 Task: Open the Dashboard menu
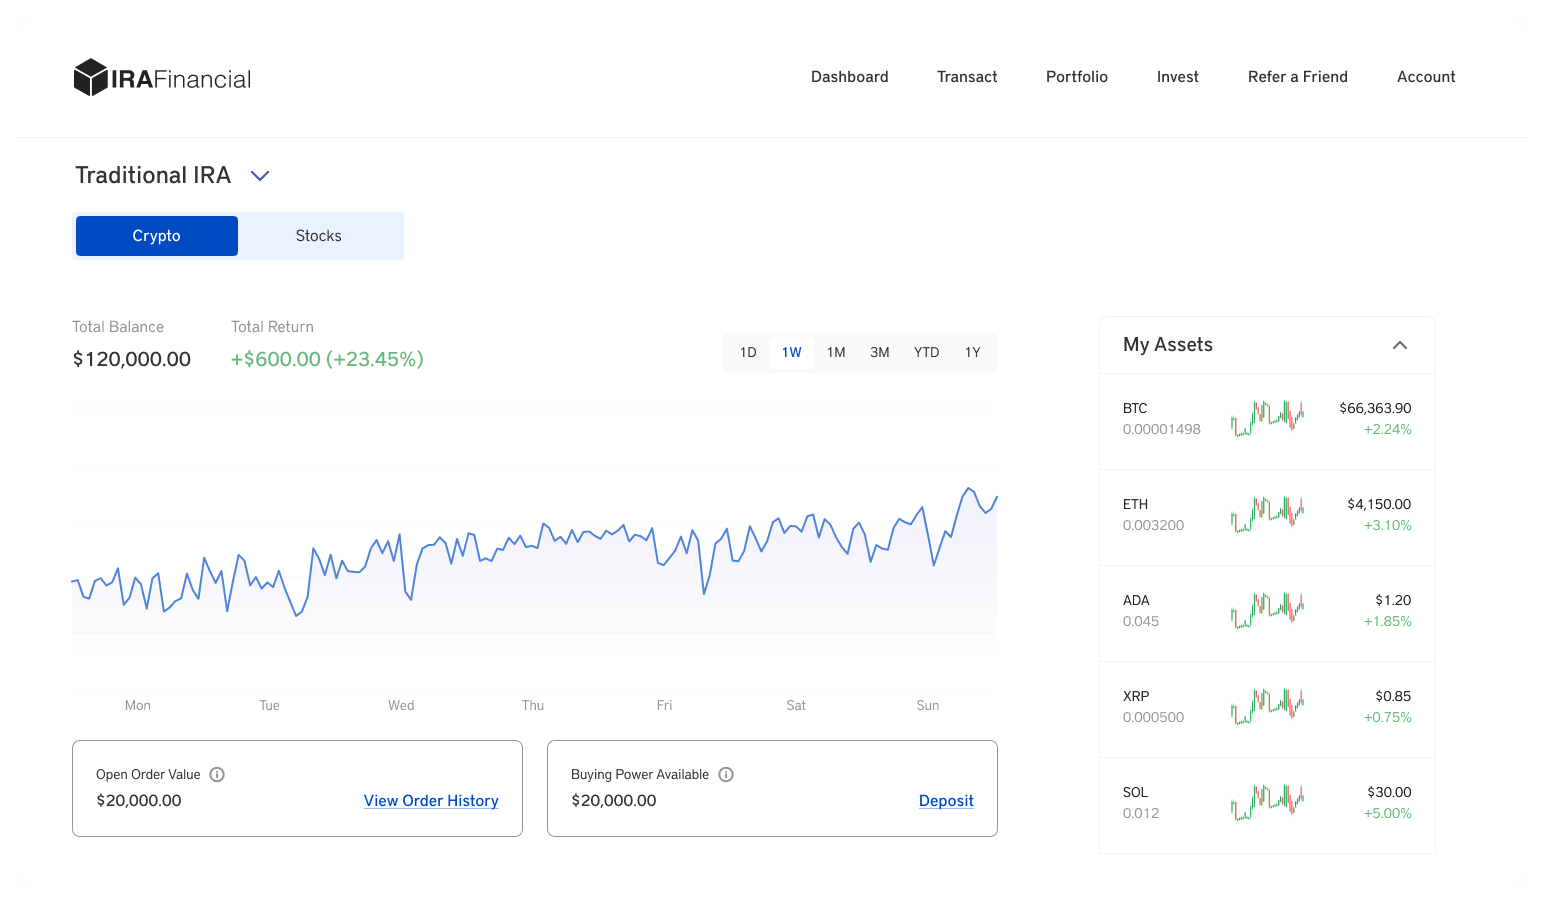(850, 77)
